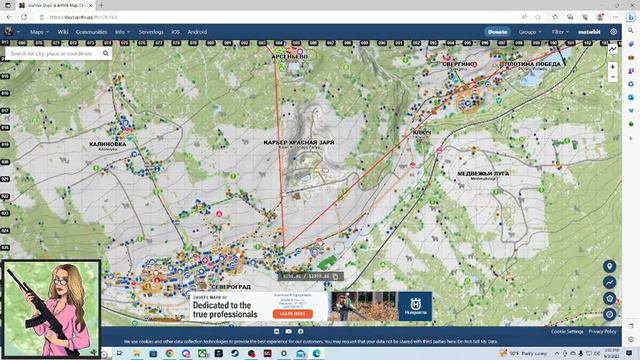Expand the arrow next to site logo
This screenshot has height=360, width=640.
pyautogui.click(x=18, y=32)
